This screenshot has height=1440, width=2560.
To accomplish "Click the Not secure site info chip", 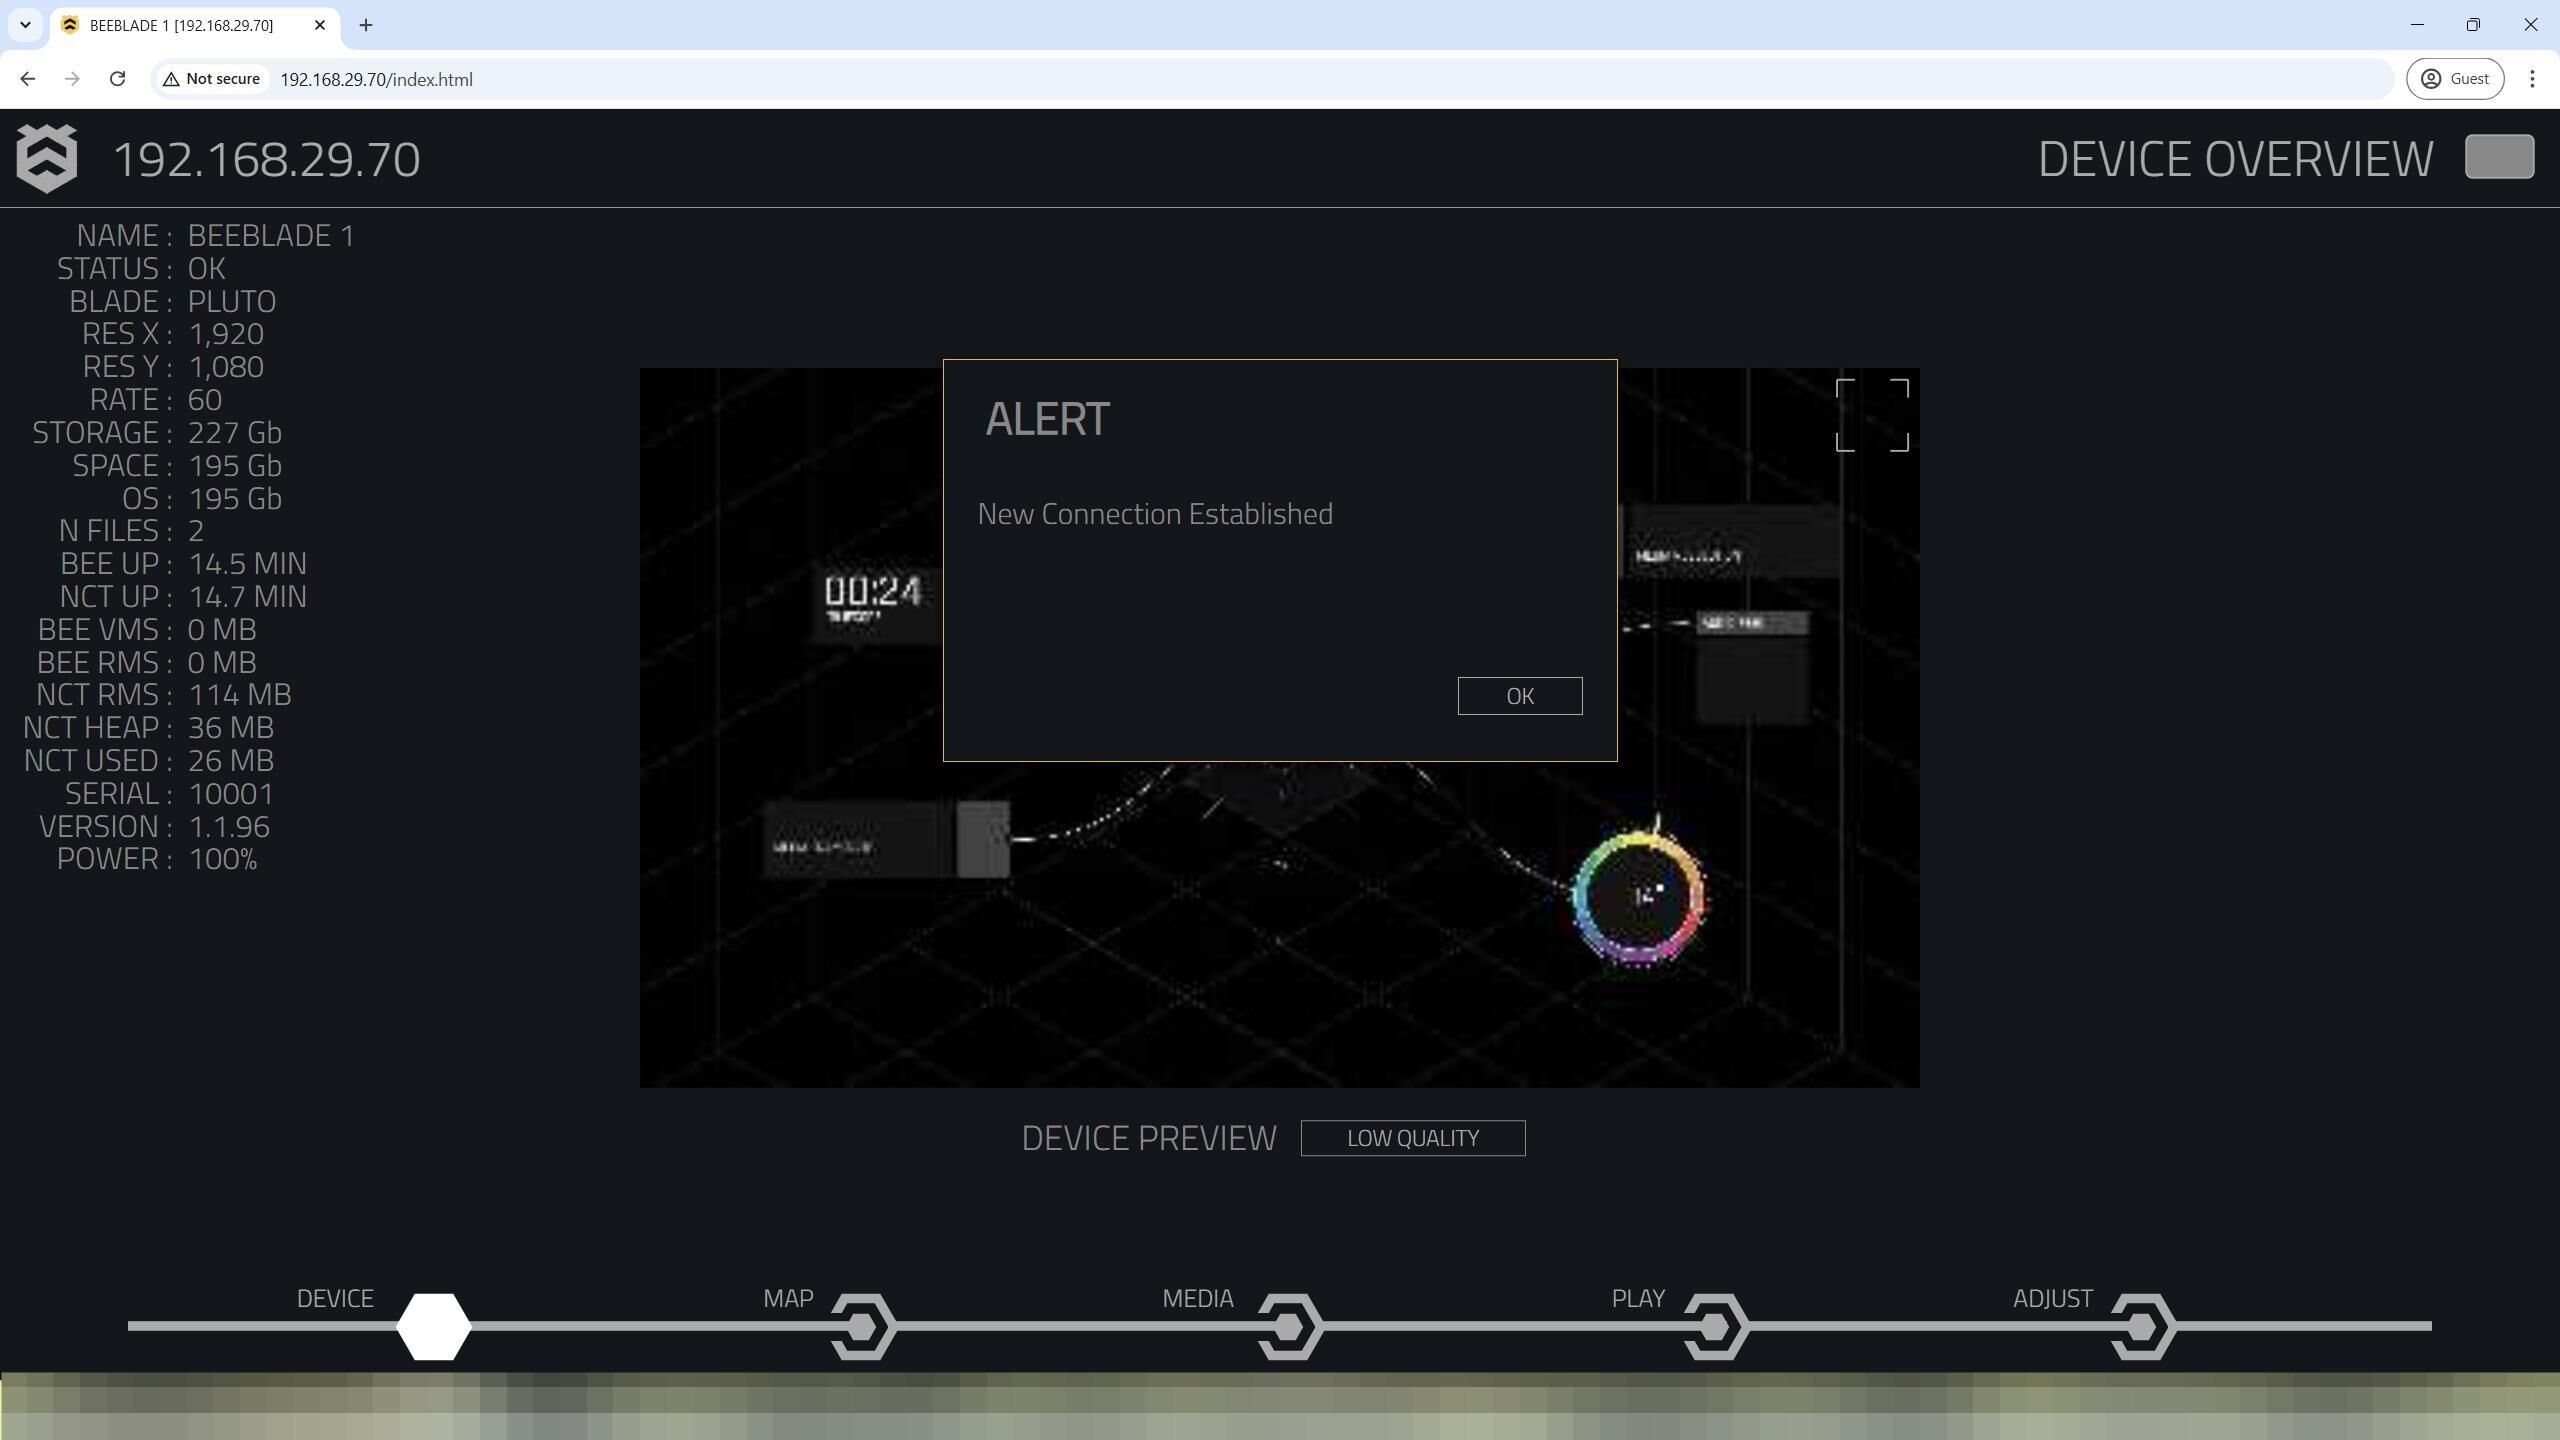I will 211,79.
